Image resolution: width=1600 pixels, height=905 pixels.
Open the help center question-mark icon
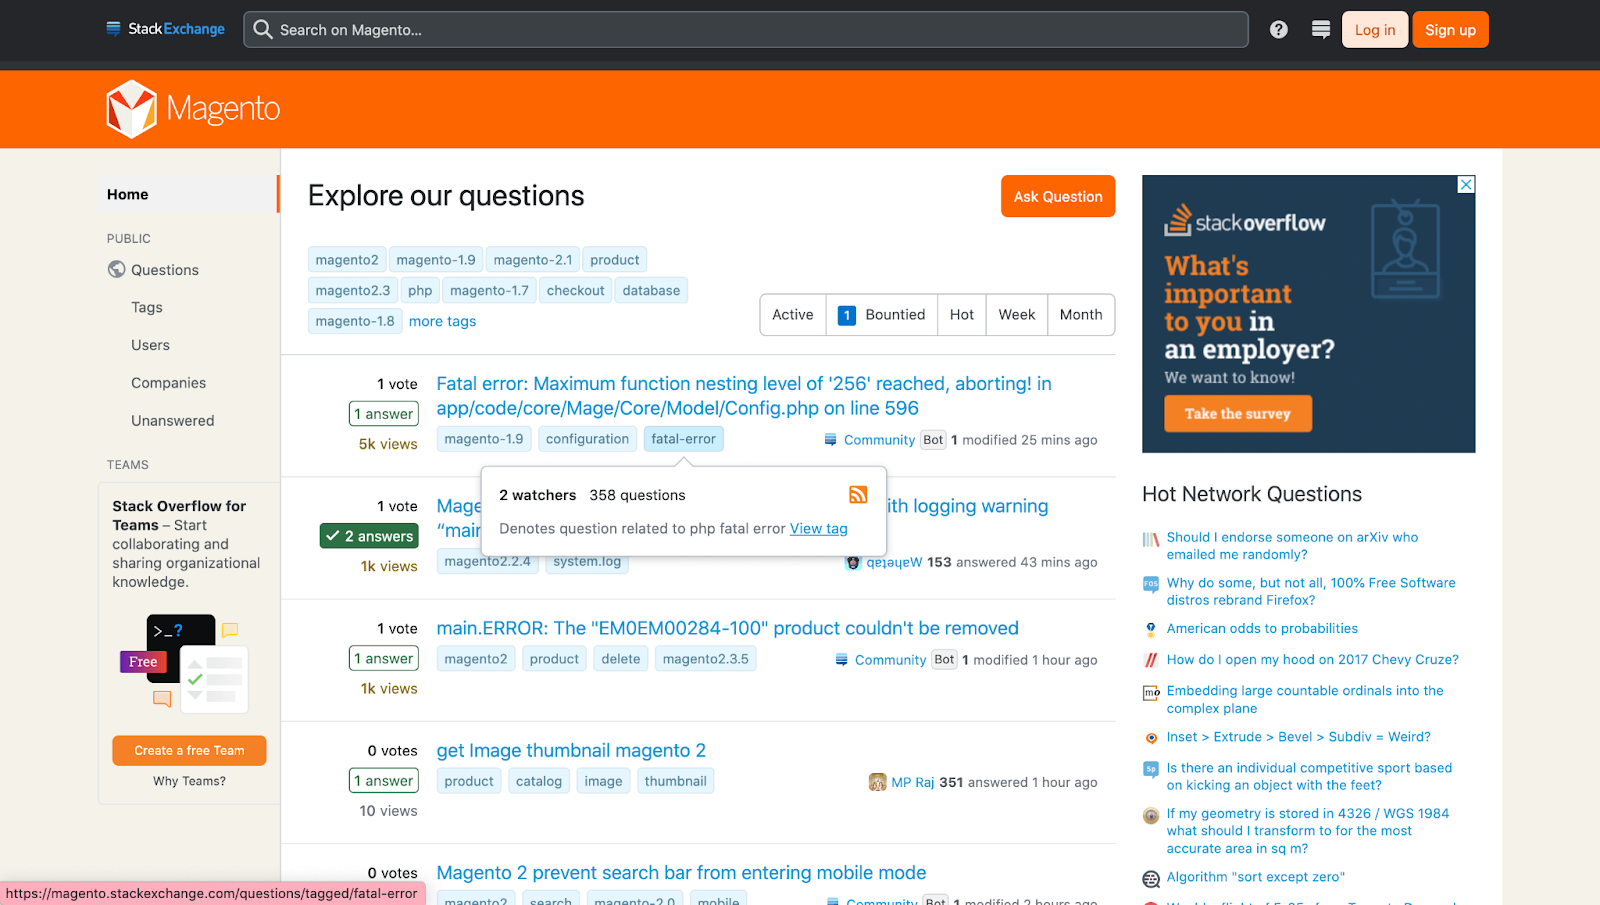[1278, 30]
